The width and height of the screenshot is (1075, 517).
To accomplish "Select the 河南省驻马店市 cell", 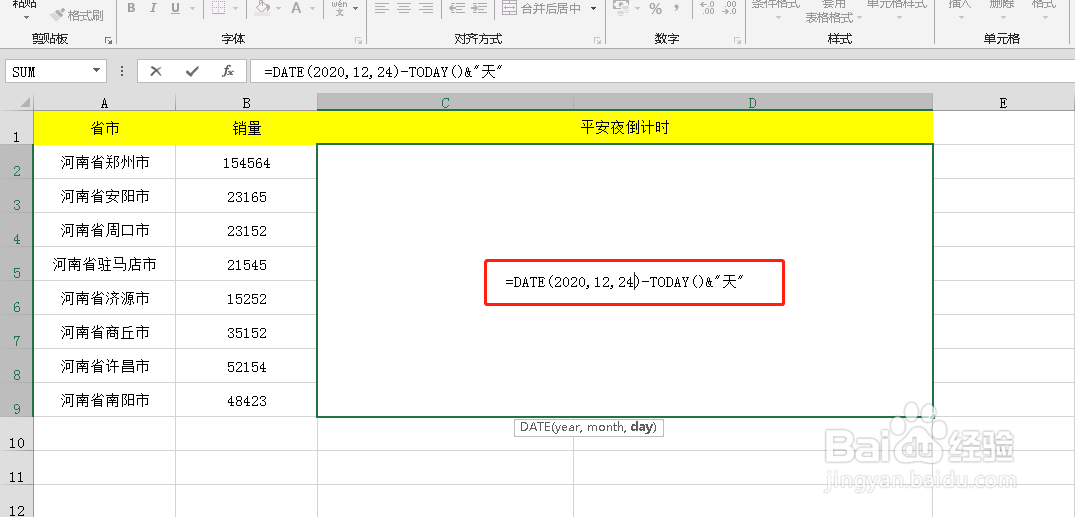I will pyautogui.click(x=104, y=264).
